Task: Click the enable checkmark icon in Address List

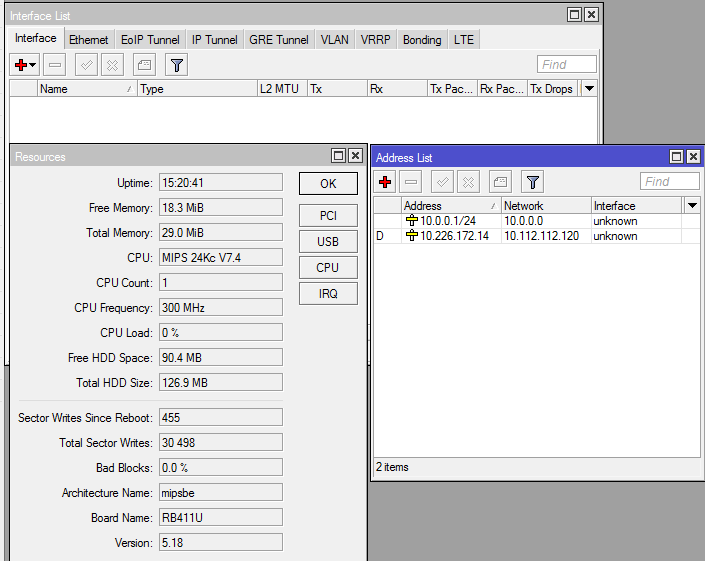Action: (441, 182)
